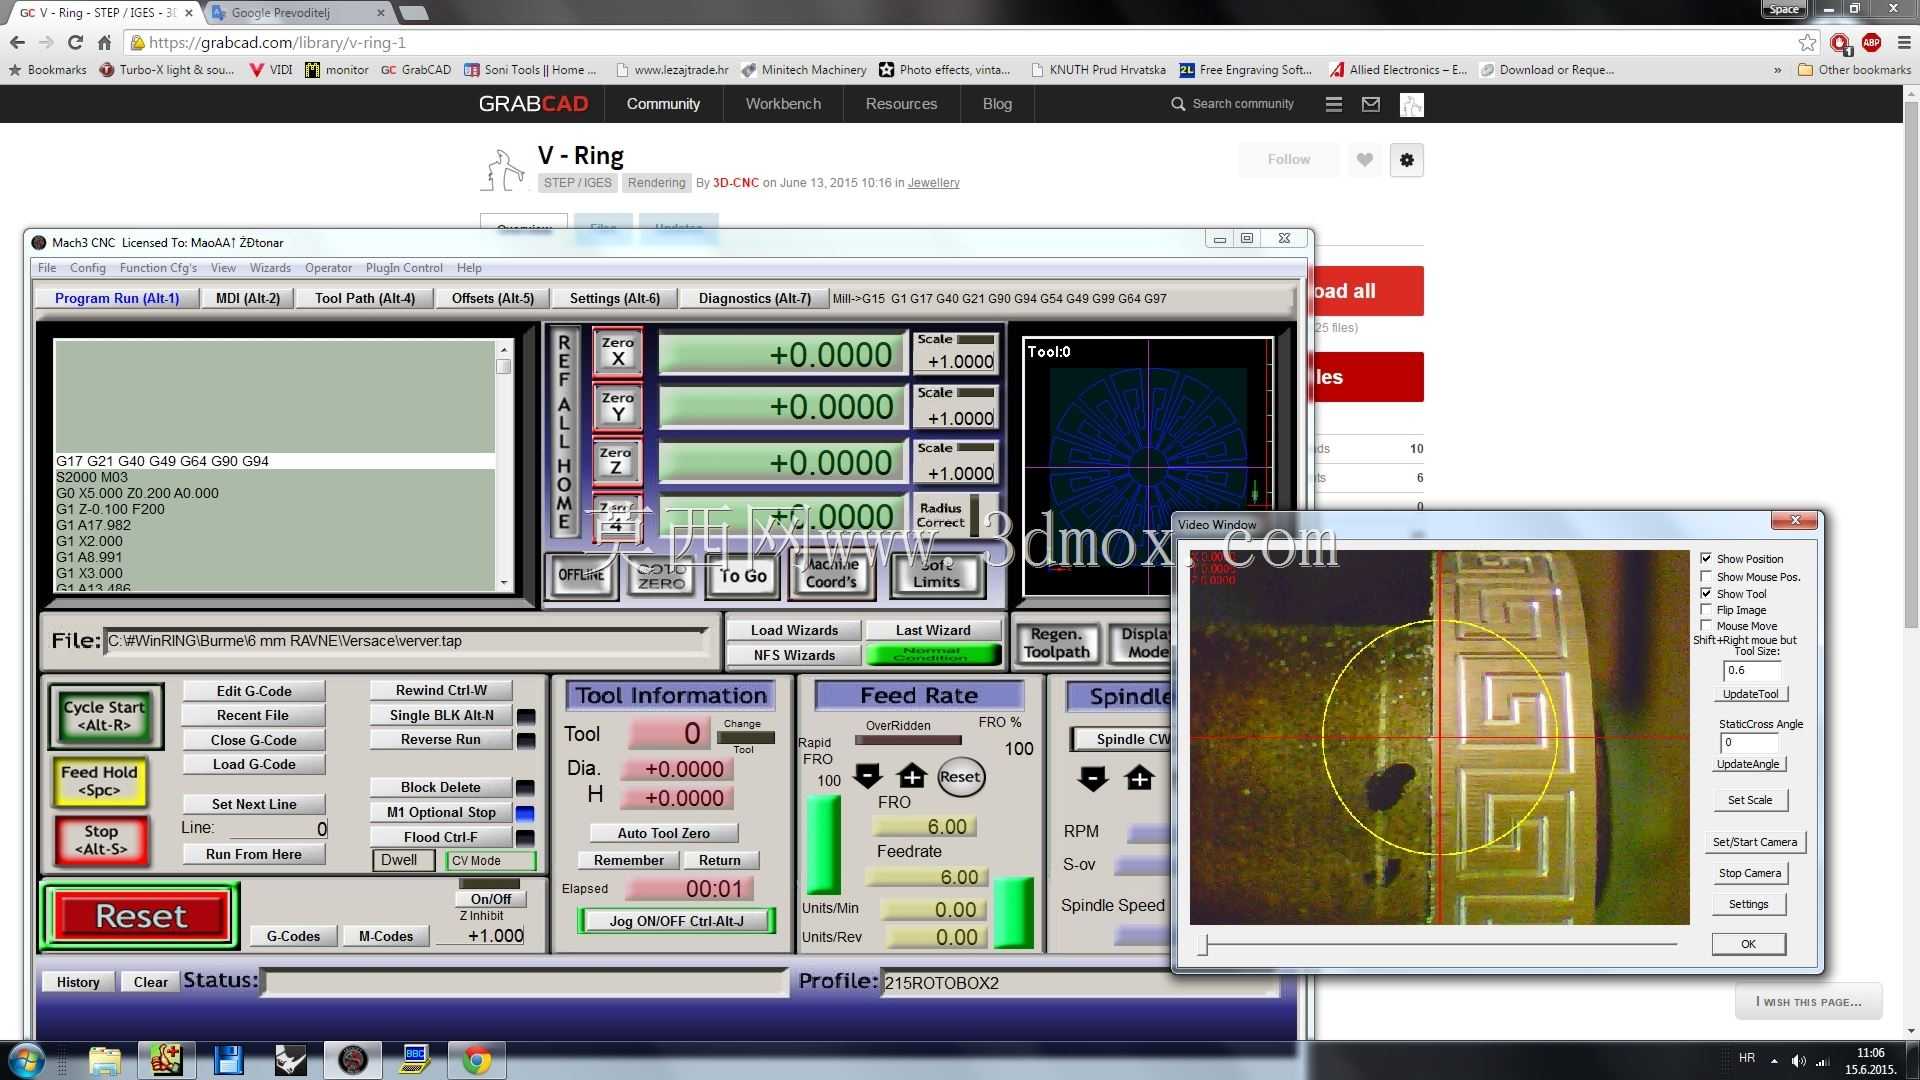This screenshot has height=1080, width=1920.
Task: Go back in Chrome browser
Action: (x=17, y=42)
